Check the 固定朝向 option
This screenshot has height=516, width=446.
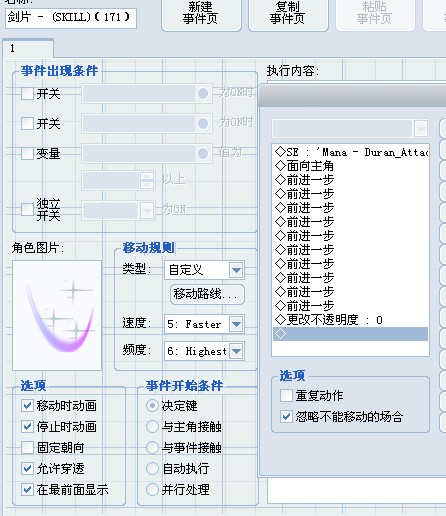(x=27, y=448)
